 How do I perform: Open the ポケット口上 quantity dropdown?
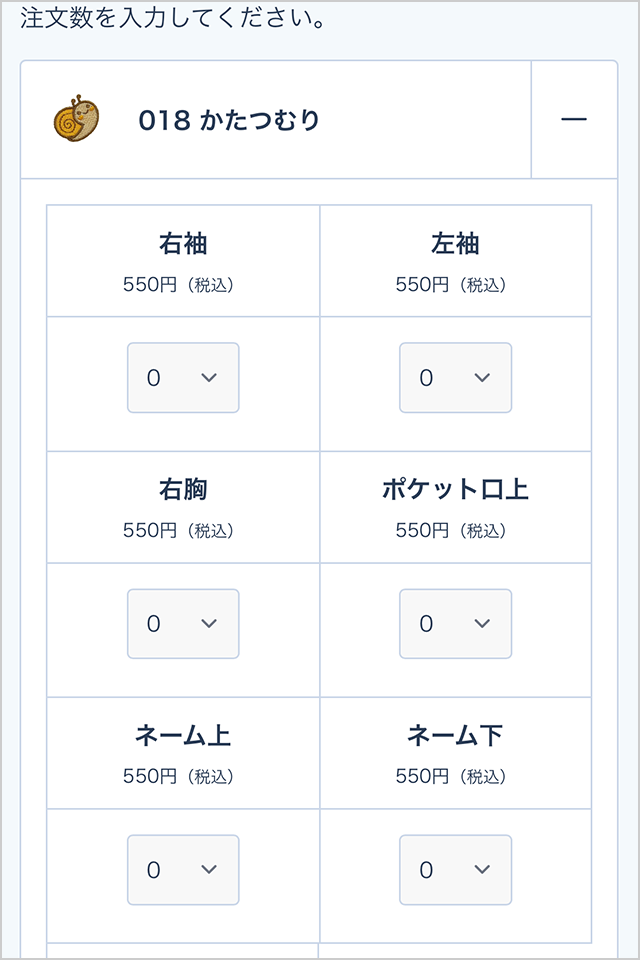coord(456,624)
